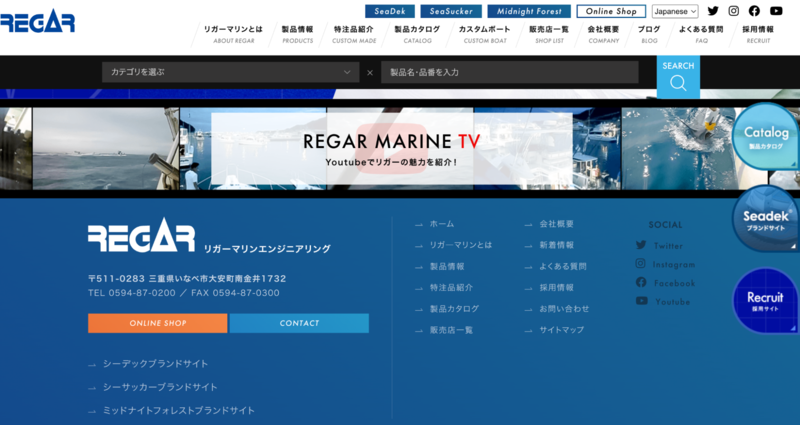
Task: Open the ABOUT REGAR menu item
Action: pyautogui.click(x=233, y=35)
